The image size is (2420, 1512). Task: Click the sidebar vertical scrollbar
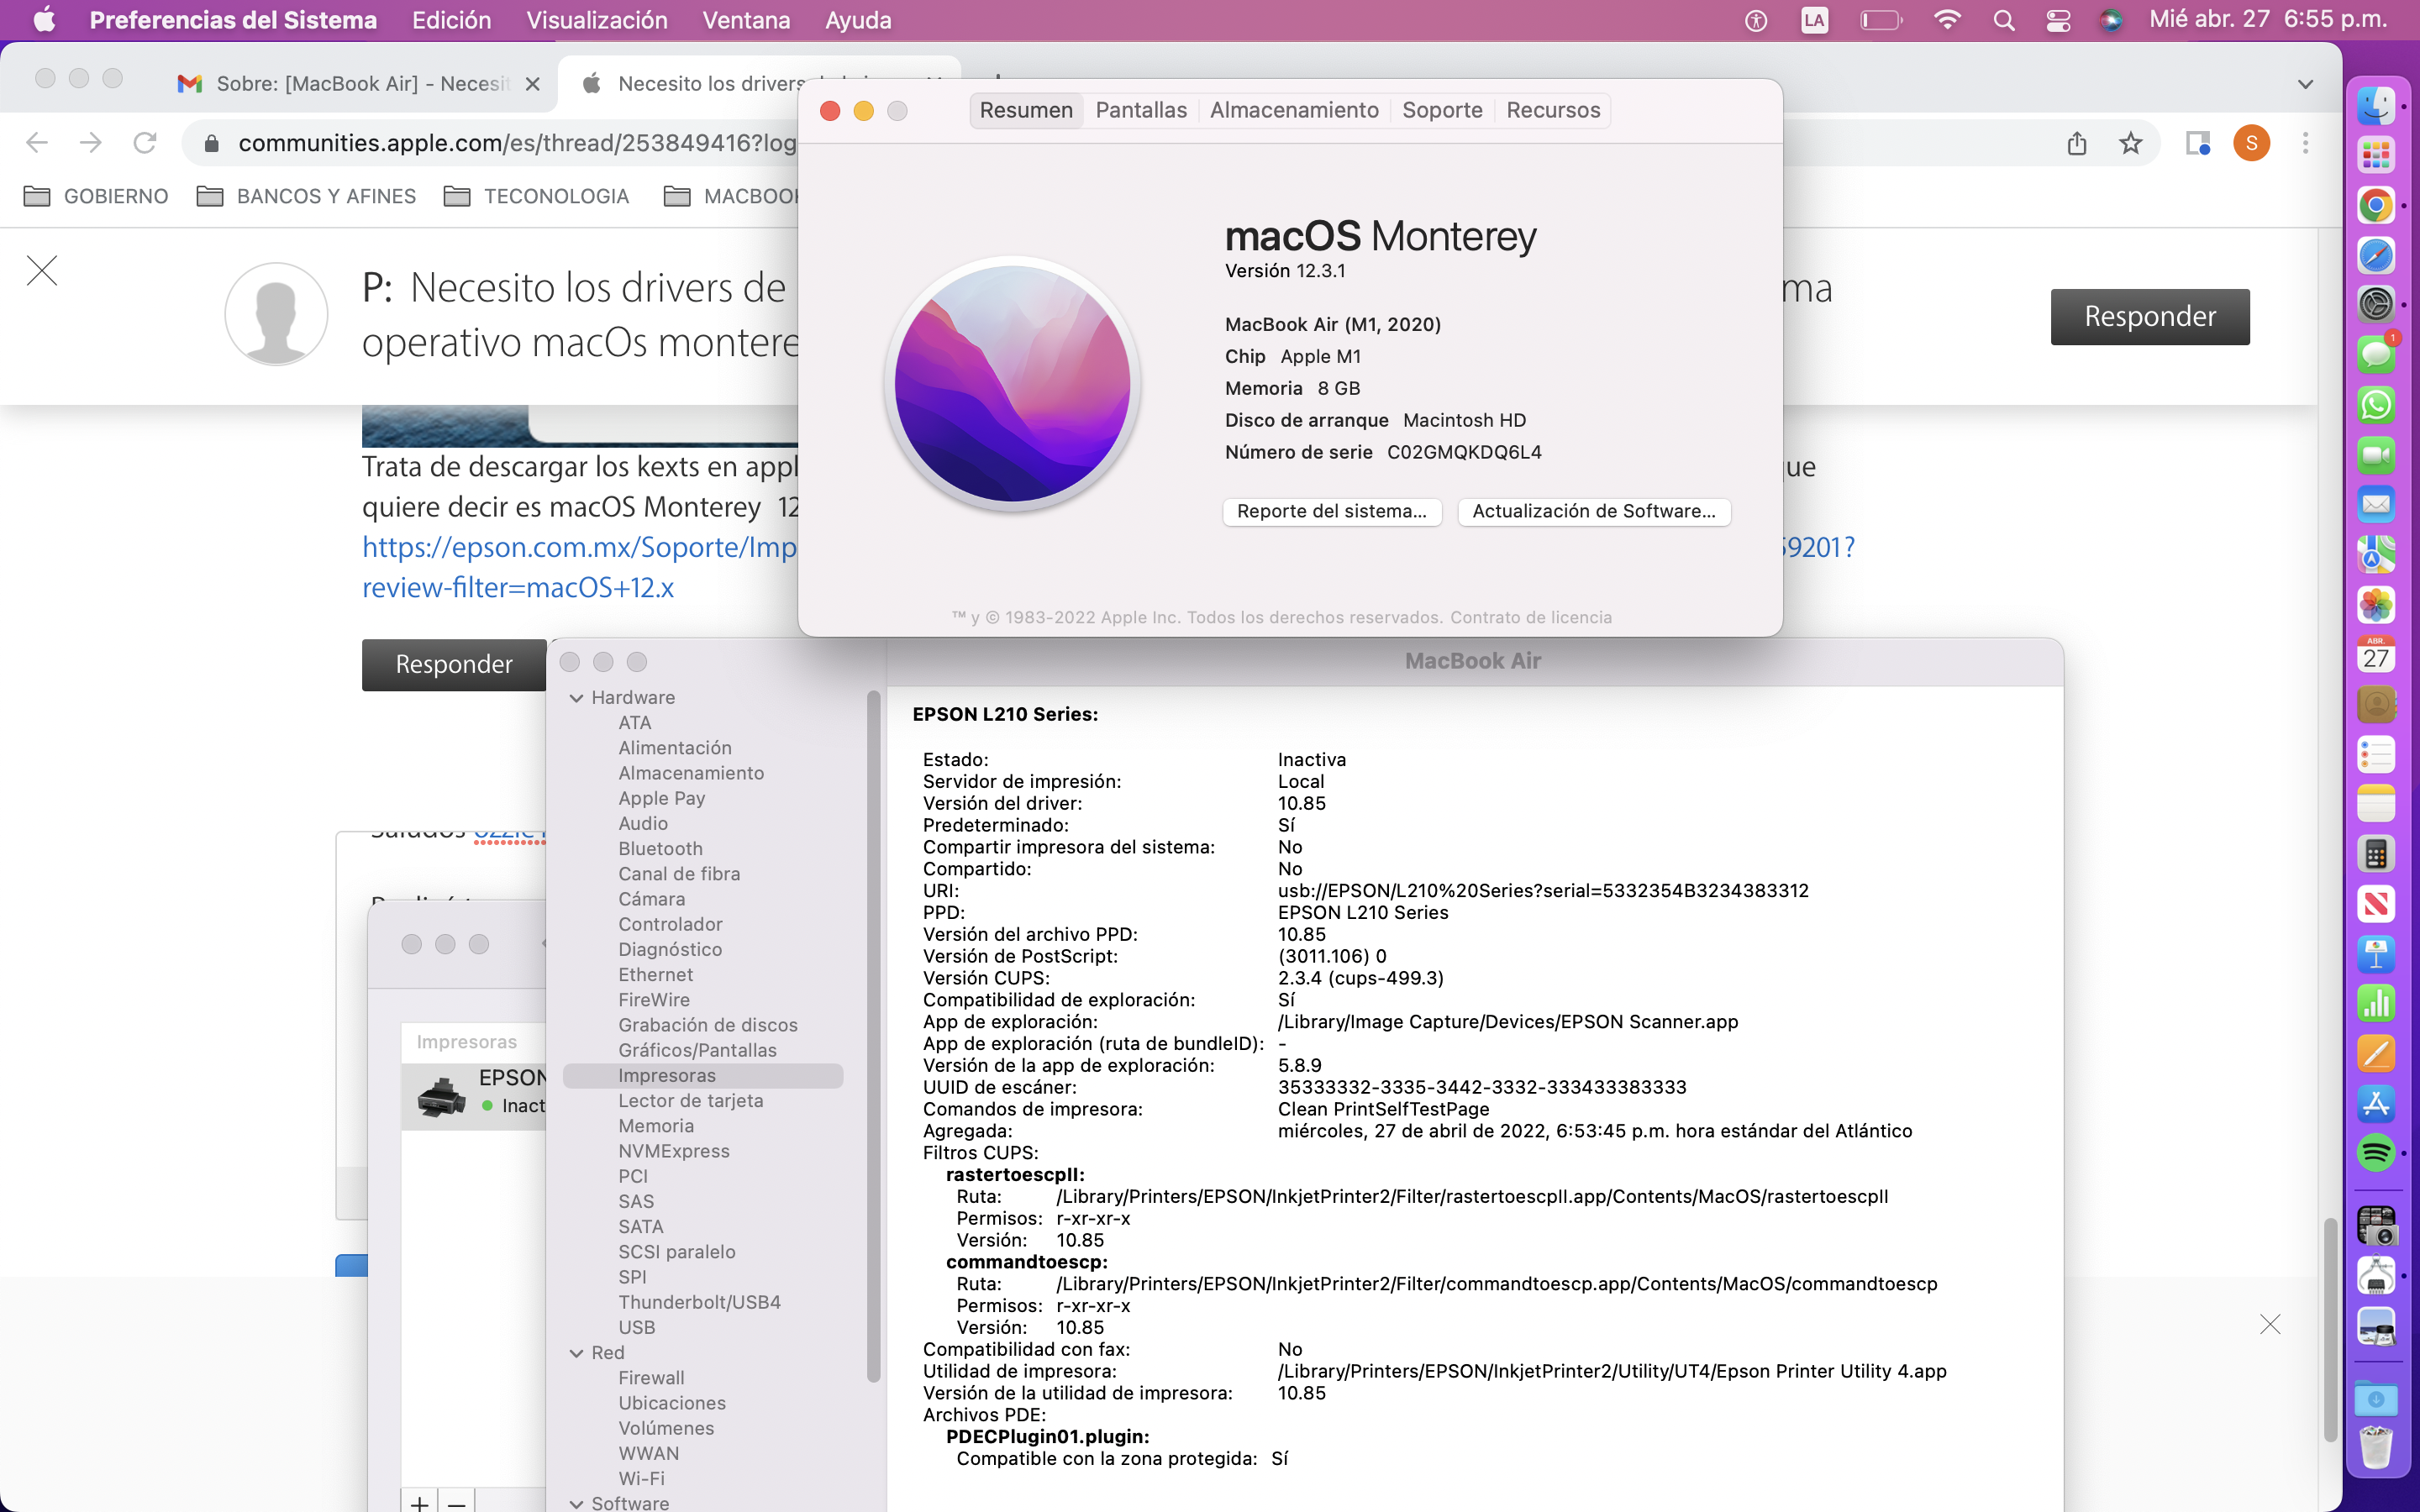coord(873,1036)
